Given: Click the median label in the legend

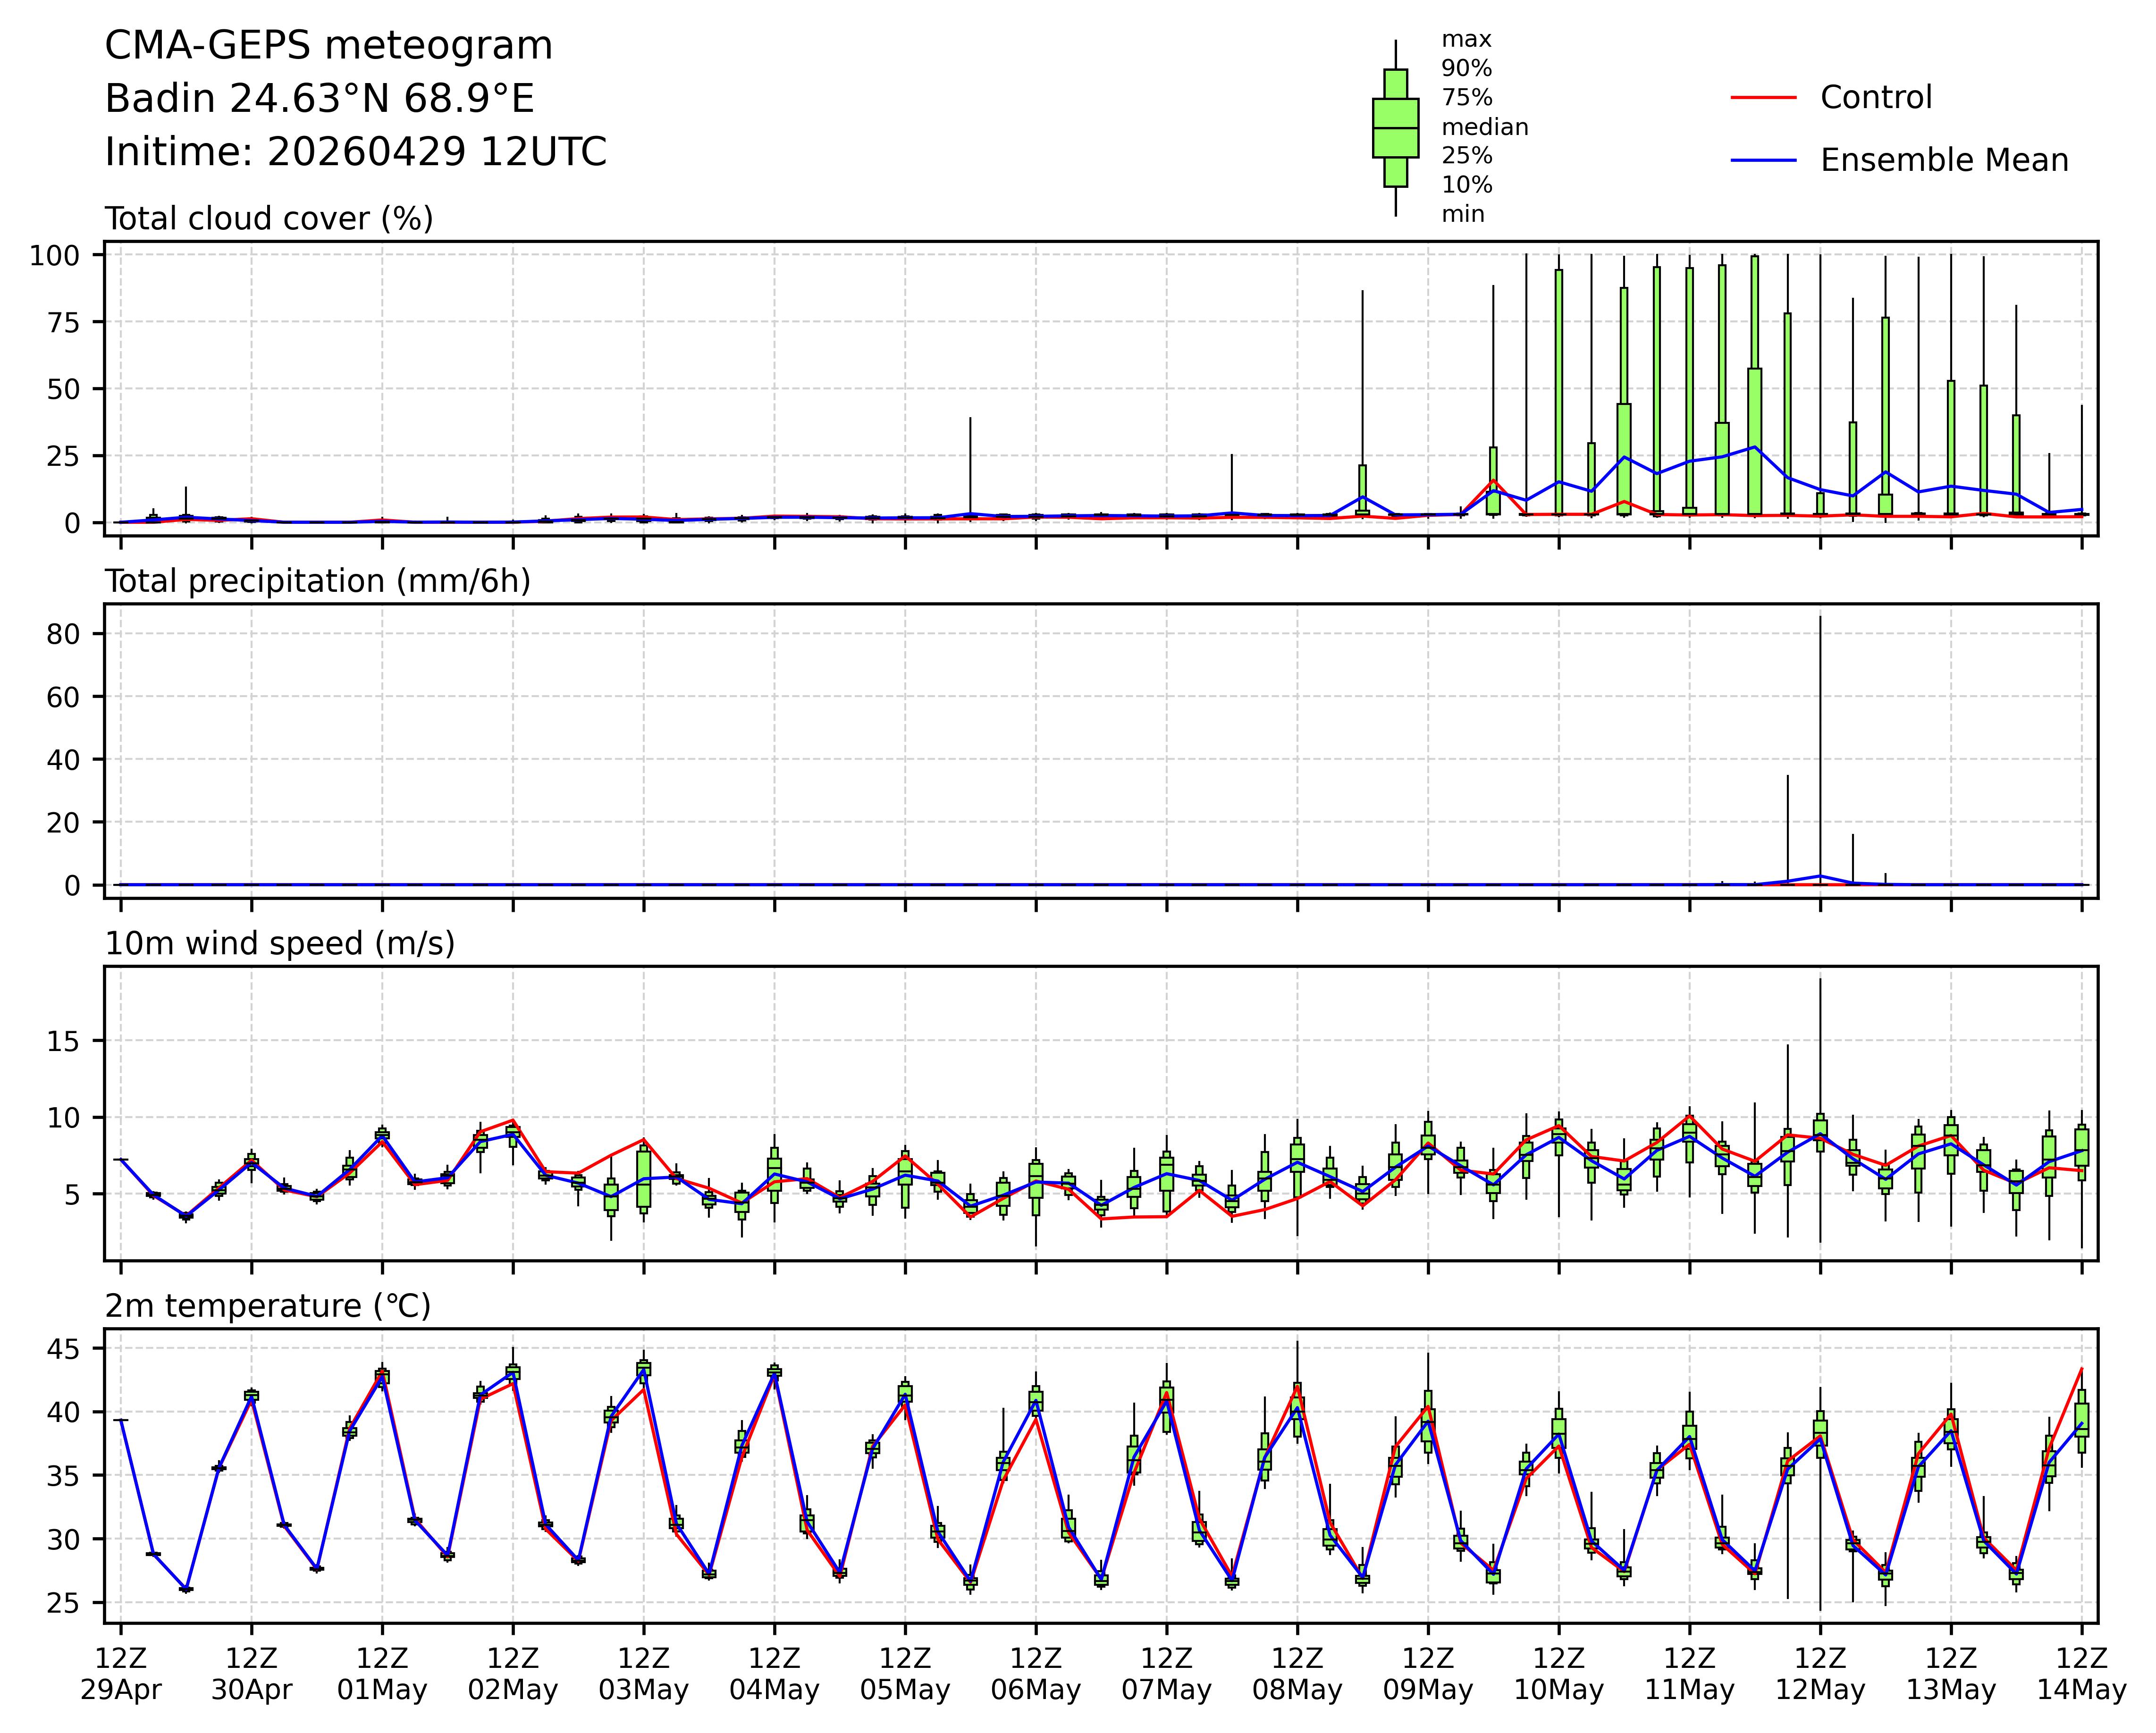Looking at the screenshot, I should [x=1484, y=128].
